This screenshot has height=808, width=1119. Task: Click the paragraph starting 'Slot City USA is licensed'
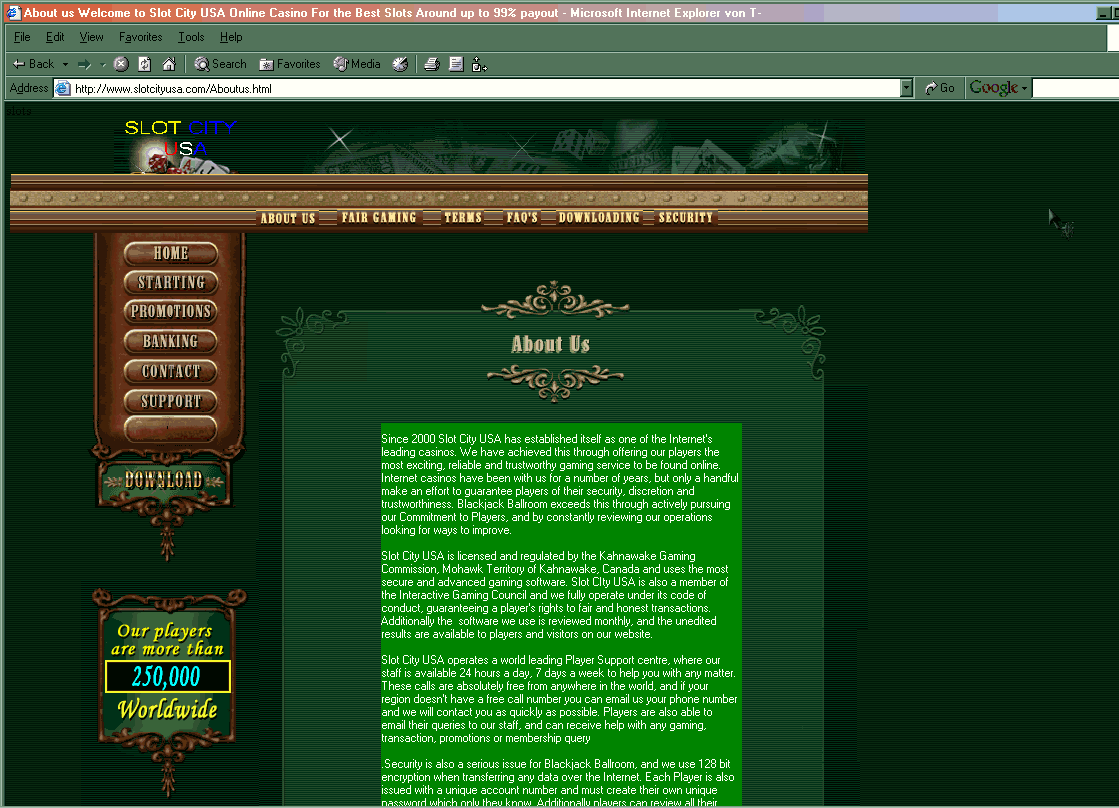pyautogui.click(x=555, y=595)
